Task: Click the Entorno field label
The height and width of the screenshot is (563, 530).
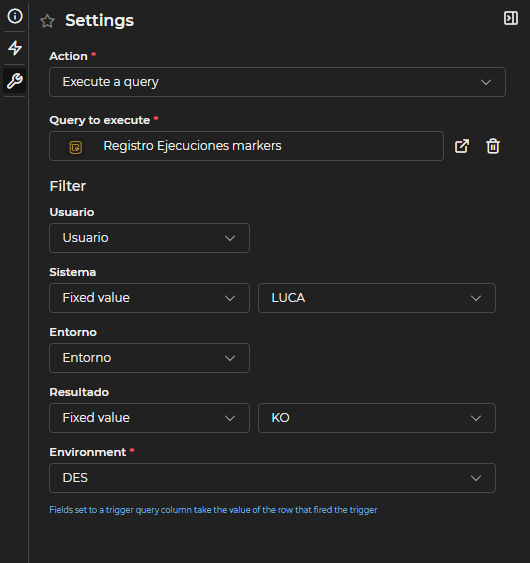Action: [73, 332]
